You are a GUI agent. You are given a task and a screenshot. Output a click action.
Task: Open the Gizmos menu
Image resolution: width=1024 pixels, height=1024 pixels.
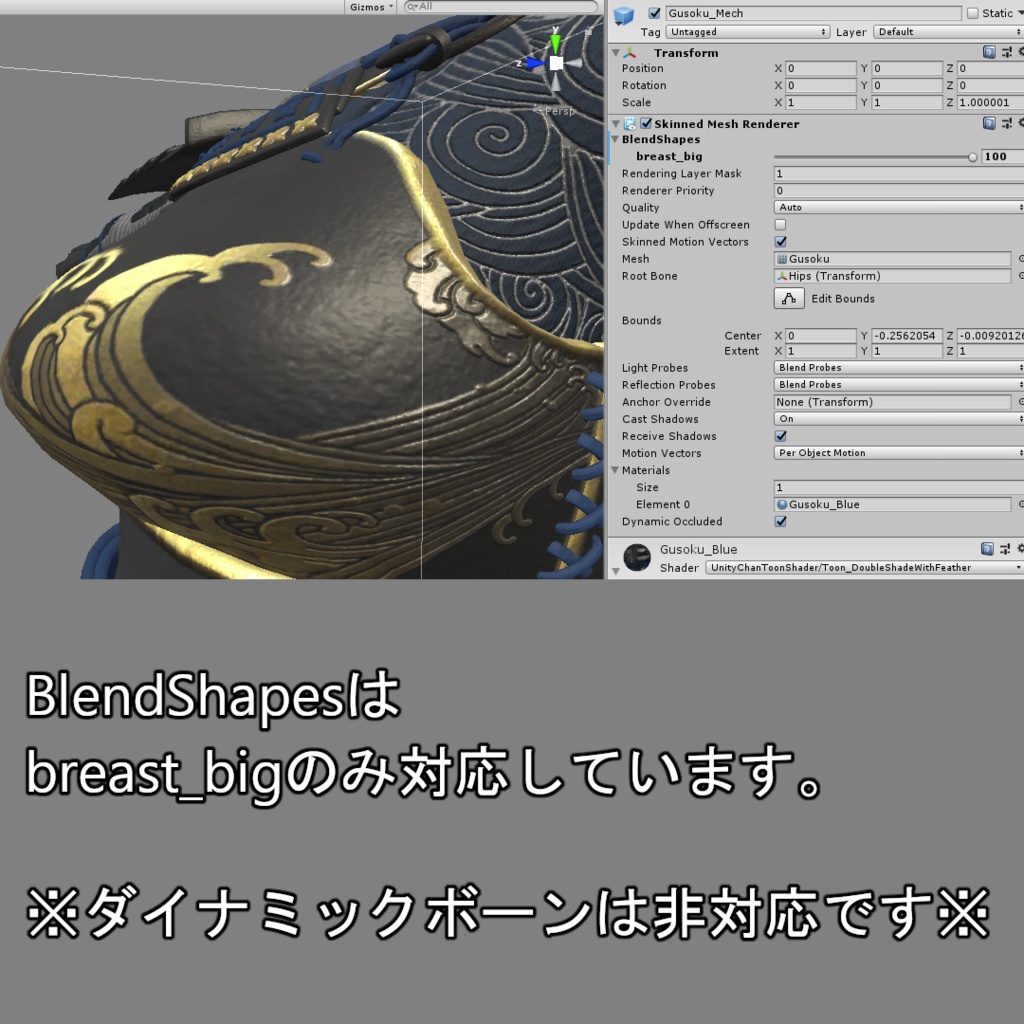point(369,7)
